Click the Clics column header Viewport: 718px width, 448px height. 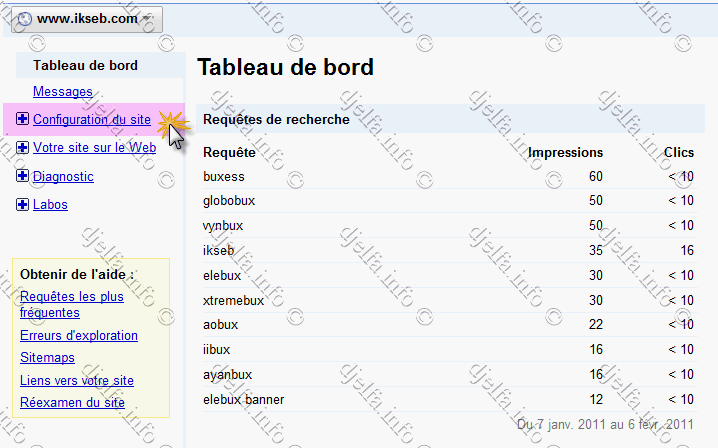(x=679, y=153)
